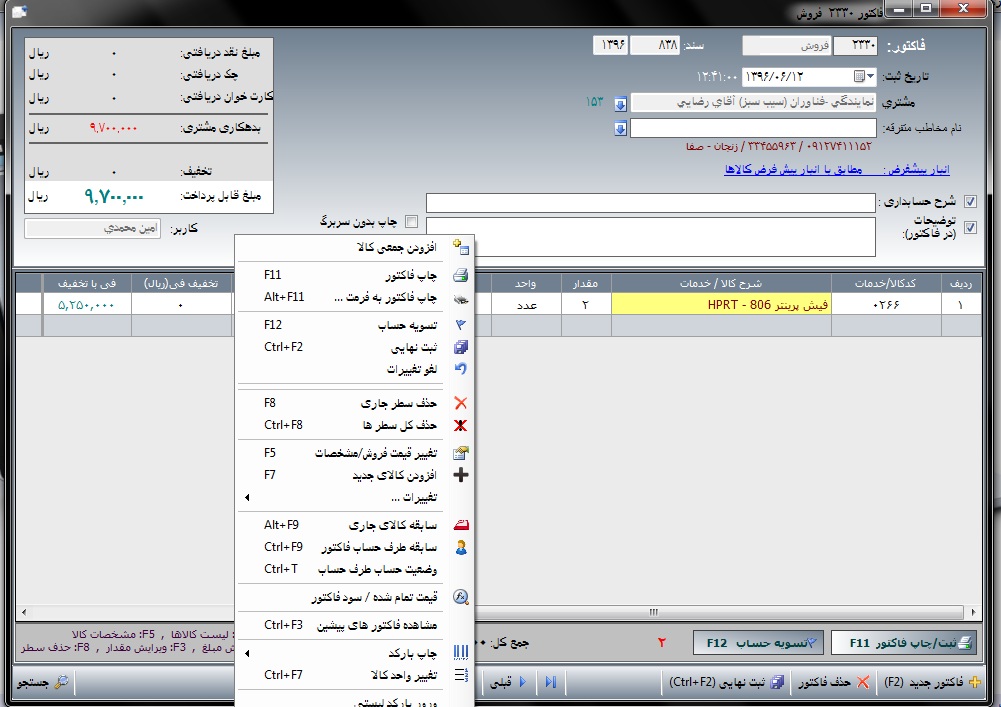Click the search magnifier icon at bottom left
Viewport: 1001px width, 707px height.
coord(62,682)
